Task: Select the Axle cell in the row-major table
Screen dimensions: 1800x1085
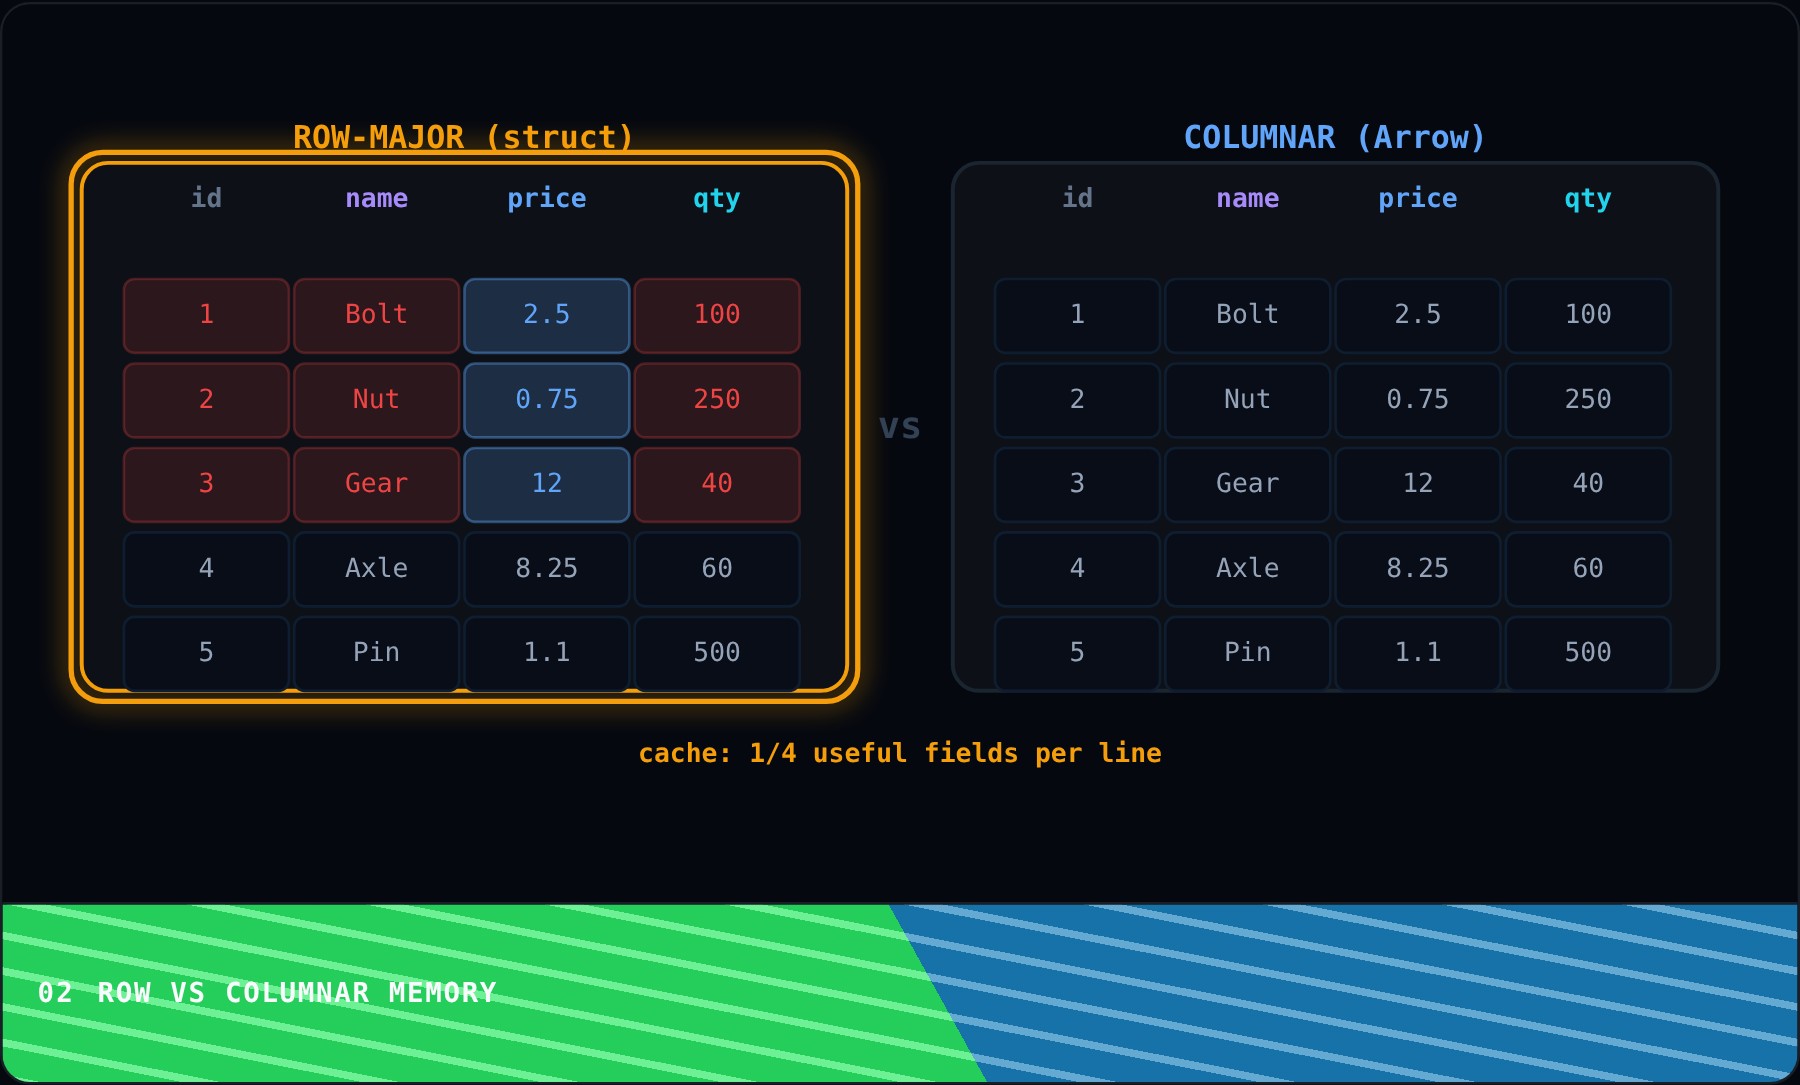Action: 377,569
